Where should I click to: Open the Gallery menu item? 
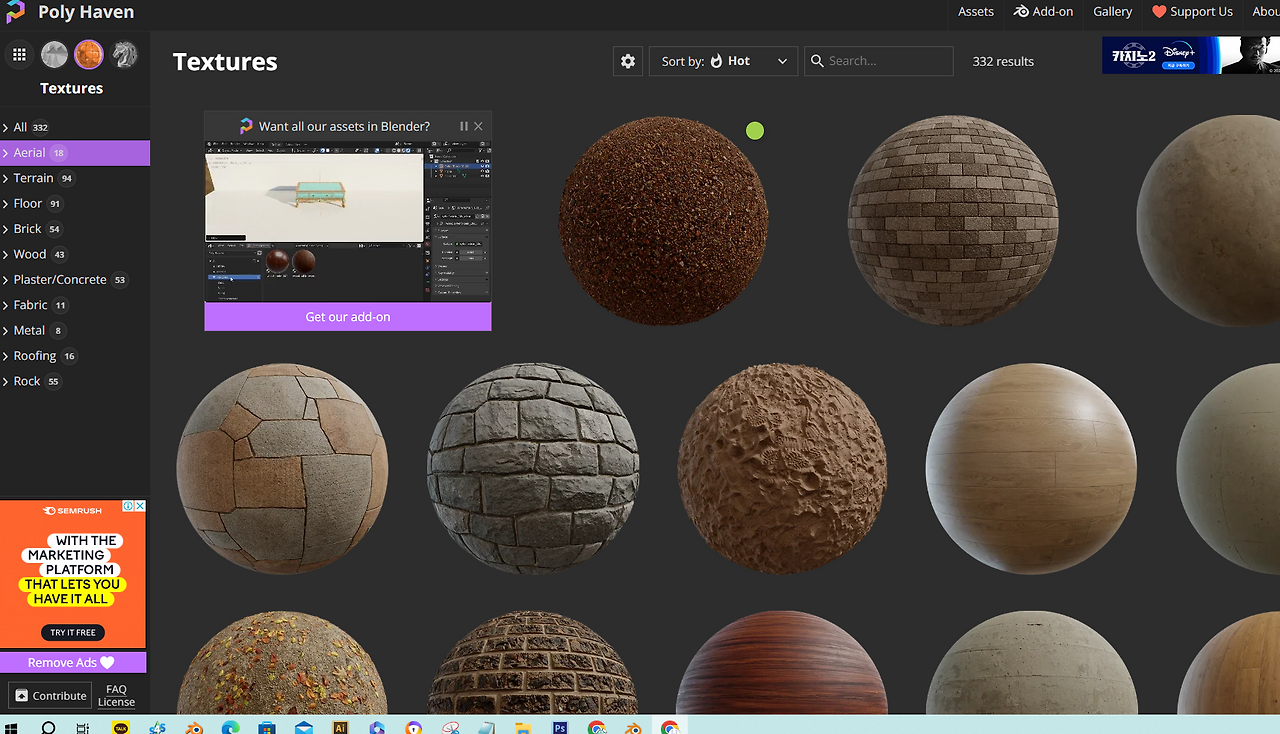[1112, 12]
